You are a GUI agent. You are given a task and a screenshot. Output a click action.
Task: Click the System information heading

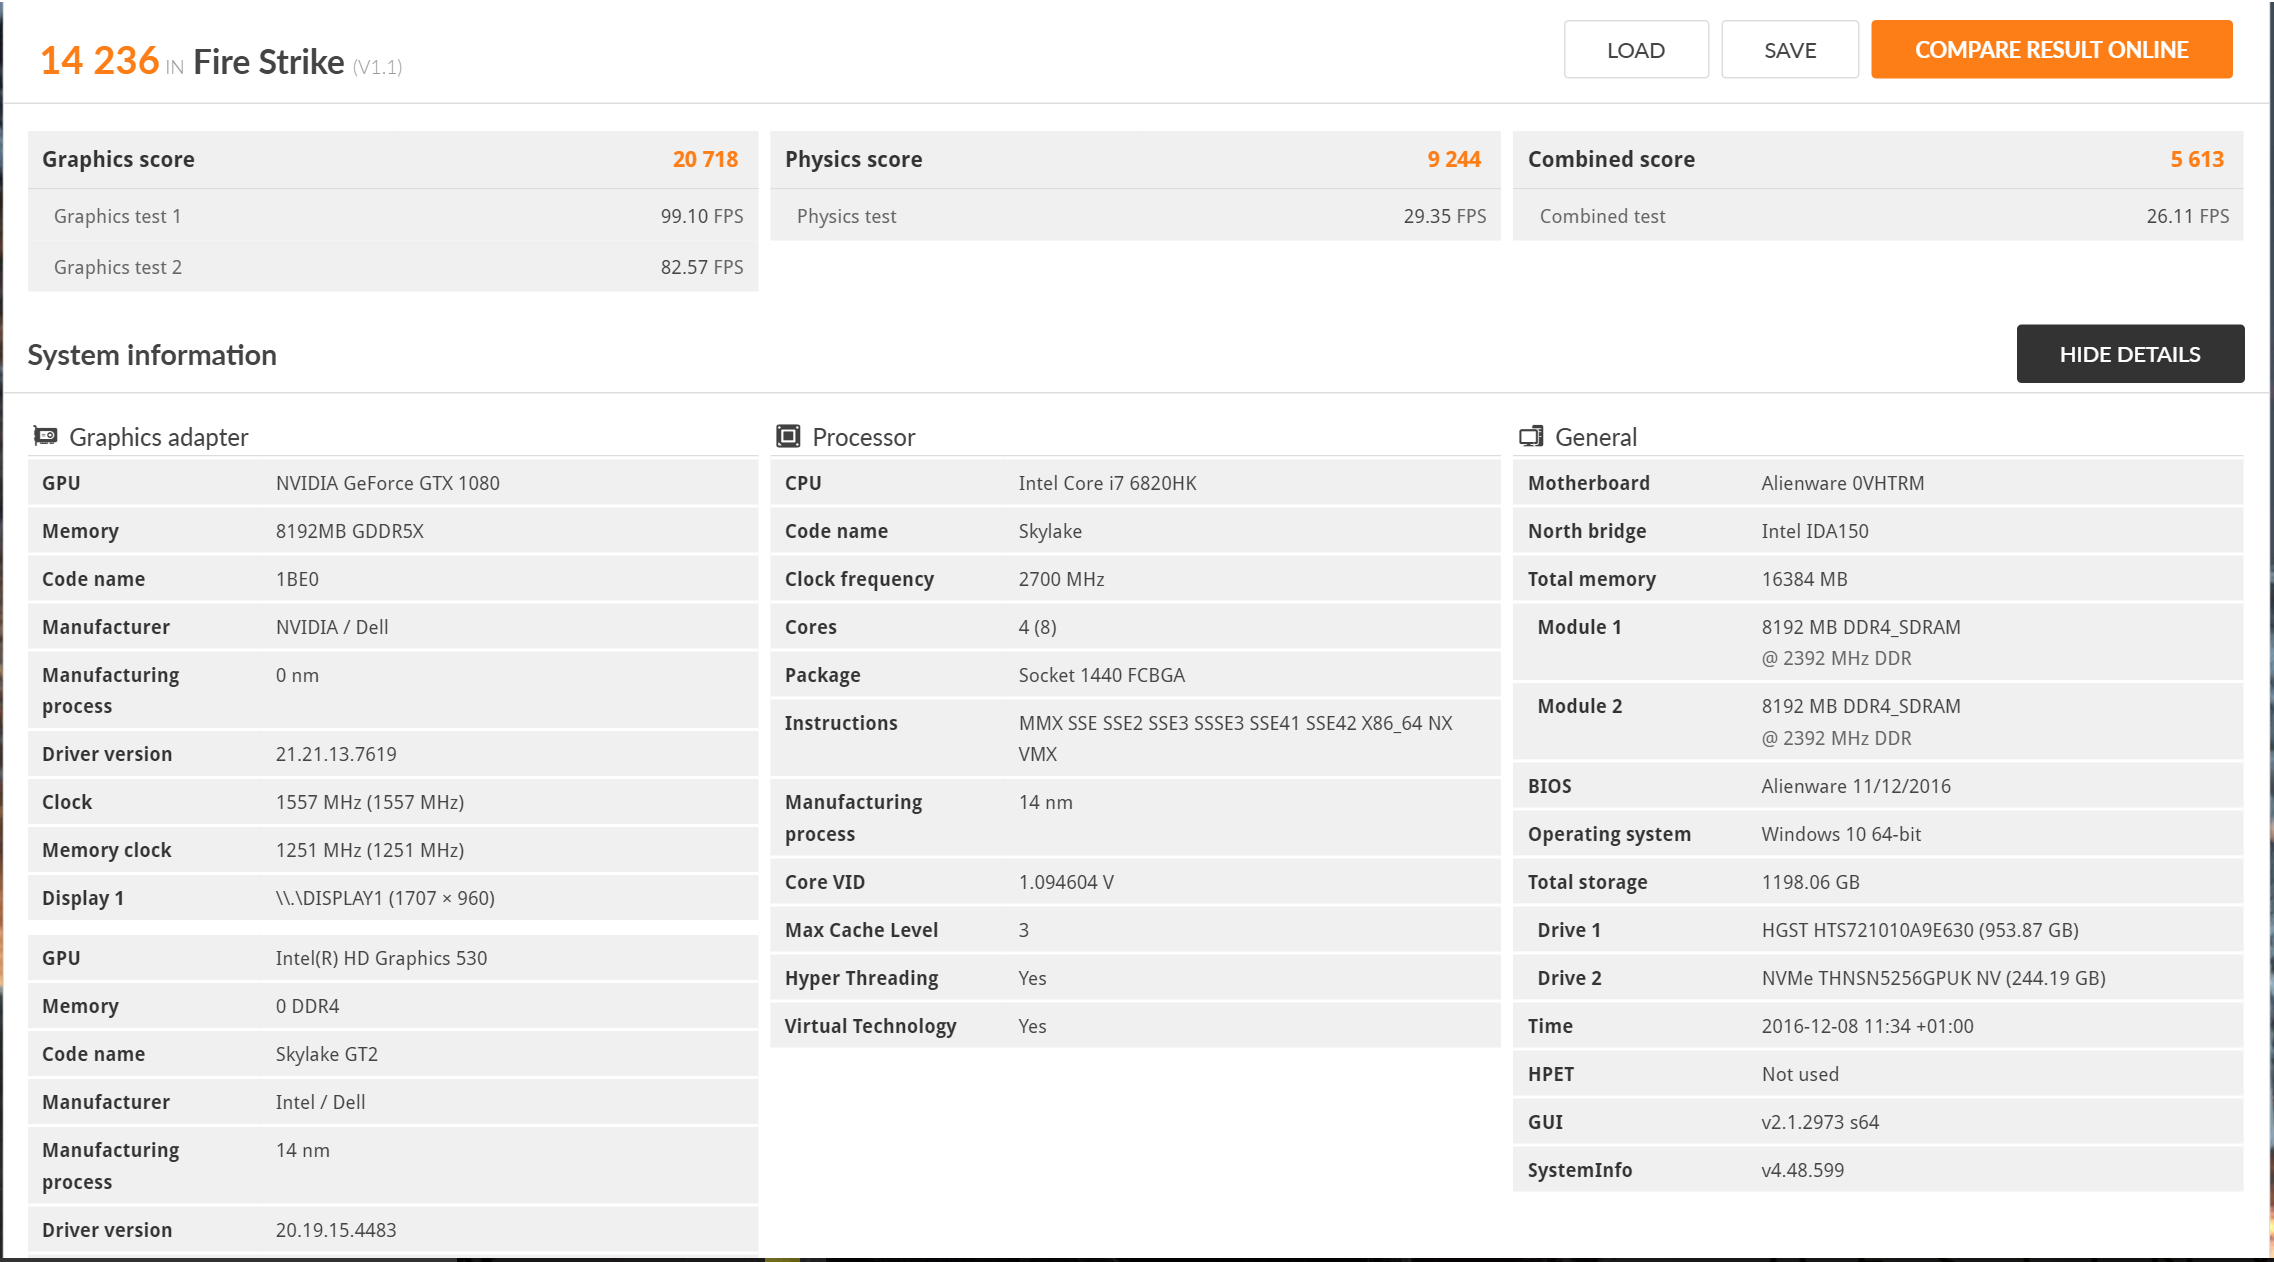click(x=152, y=355)
